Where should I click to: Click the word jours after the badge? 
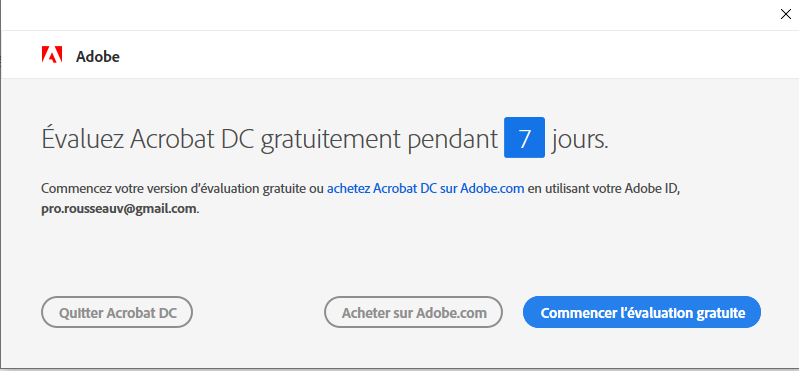(580, 140)
